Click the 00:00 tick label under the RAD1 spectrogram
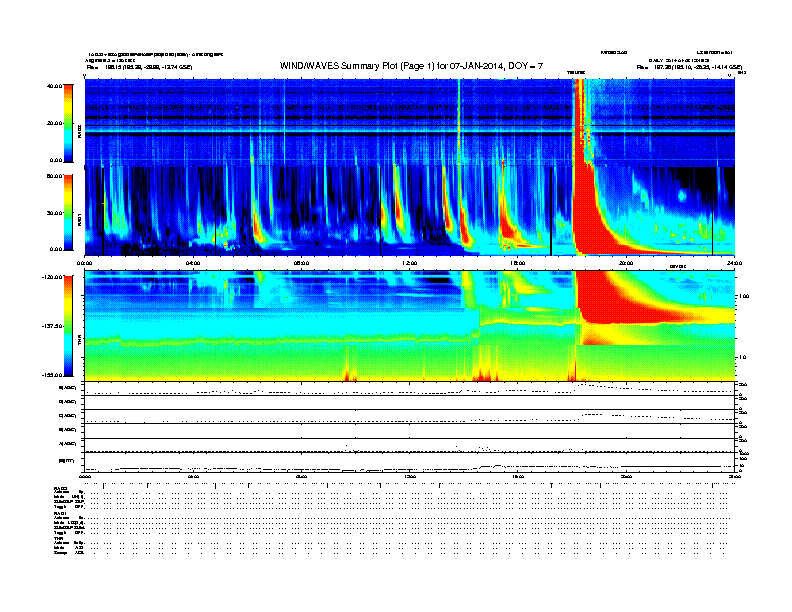The height and width of the screenshot is (612, 792). (x=84, y=263)
